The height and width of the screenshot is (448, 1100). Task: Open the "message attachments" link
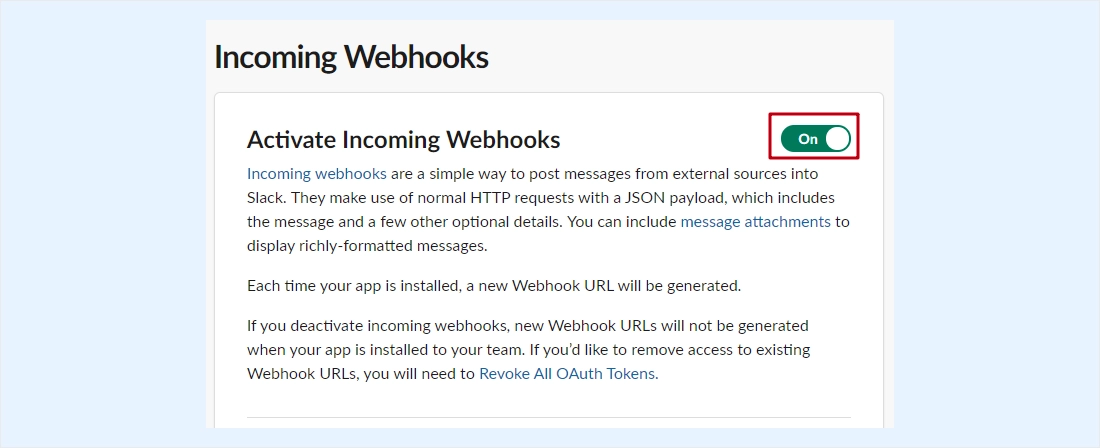pos(756,222)
